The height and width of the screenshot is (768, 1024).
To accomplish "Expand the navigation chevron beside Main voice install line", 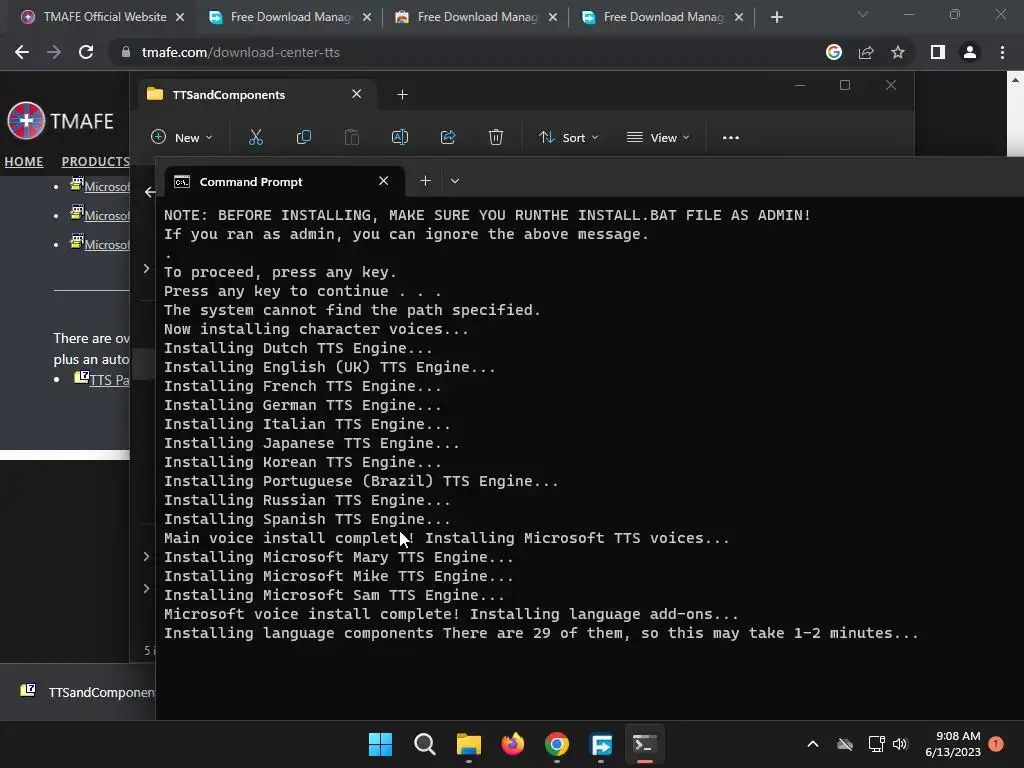I will click(x=146, y=556).
